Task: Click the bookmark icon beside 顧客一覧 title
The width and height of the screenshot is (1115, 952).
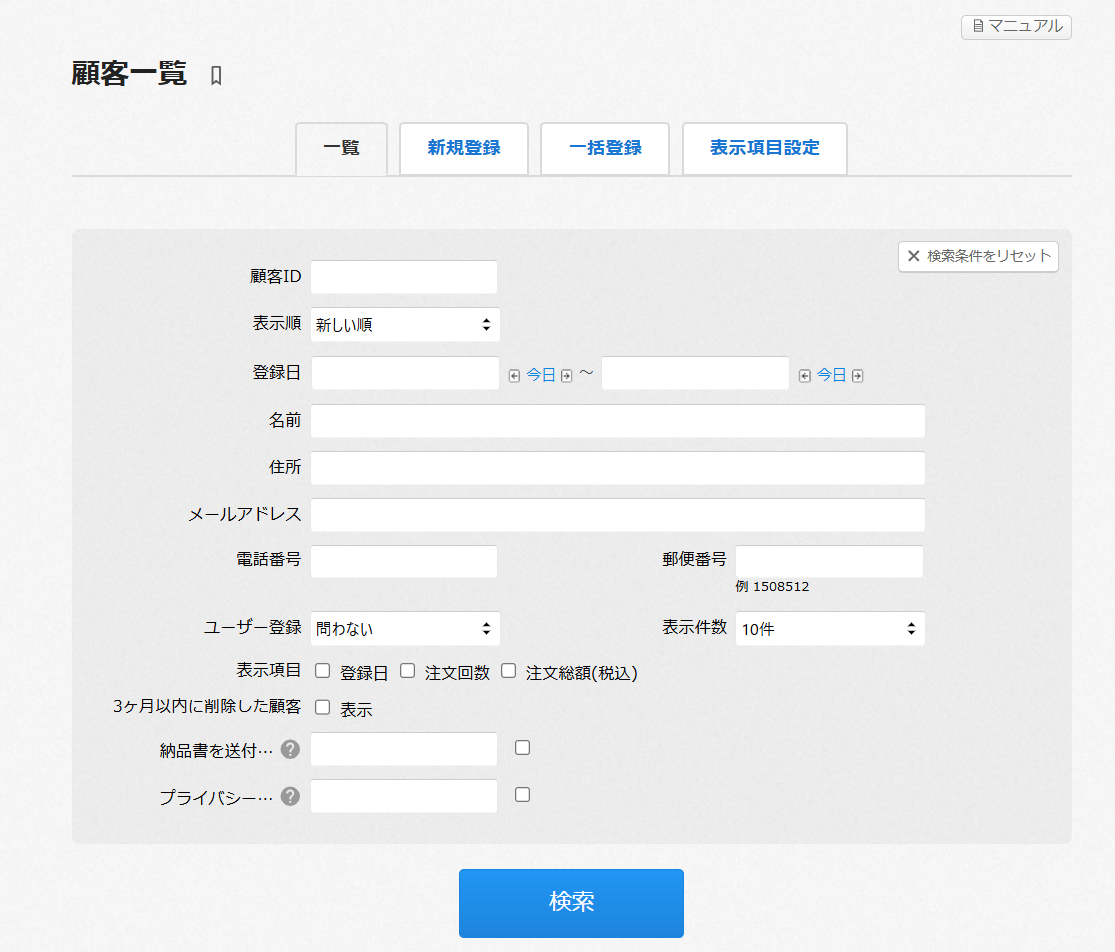Action: coord(216,76)
